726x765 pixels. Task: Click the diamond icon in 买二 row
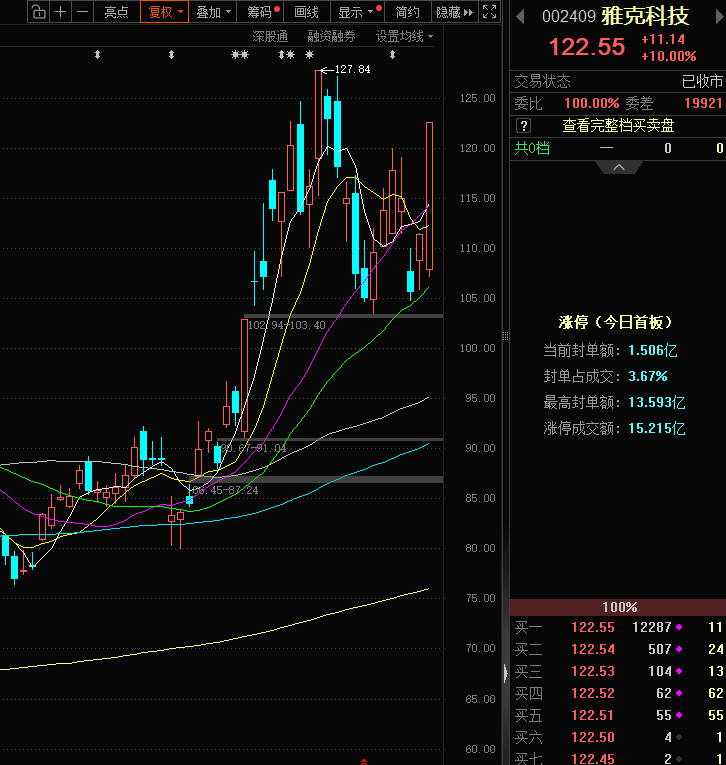679,649
